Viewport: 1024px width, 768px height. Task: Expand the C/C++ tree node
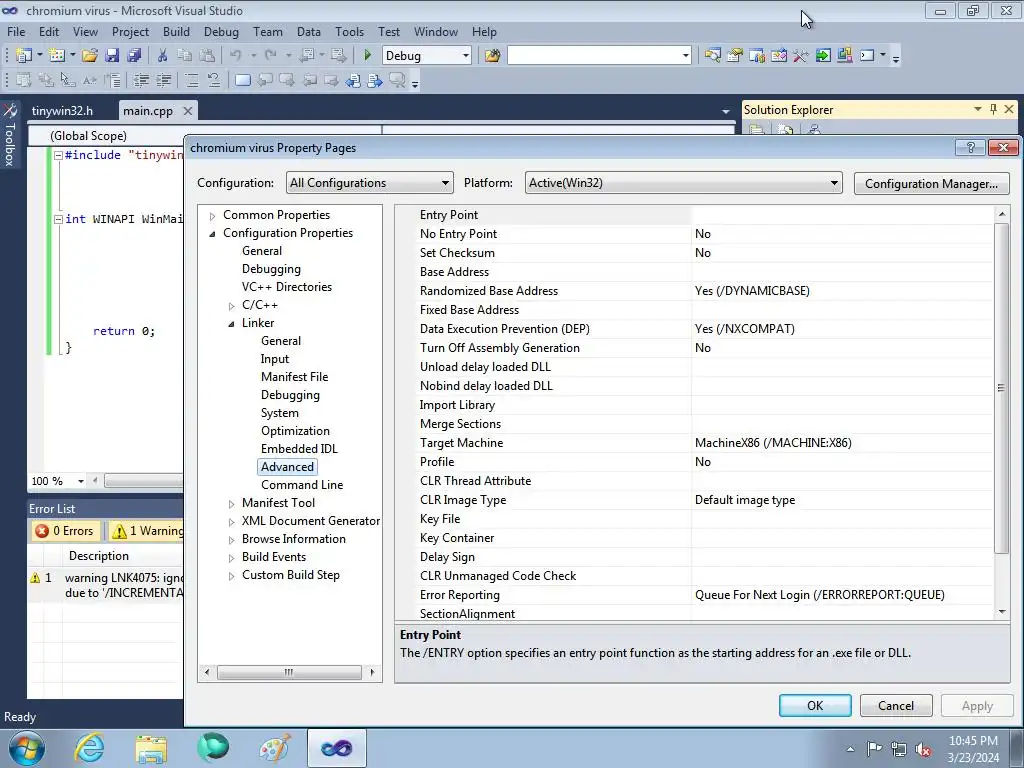[x=231, y=306]
